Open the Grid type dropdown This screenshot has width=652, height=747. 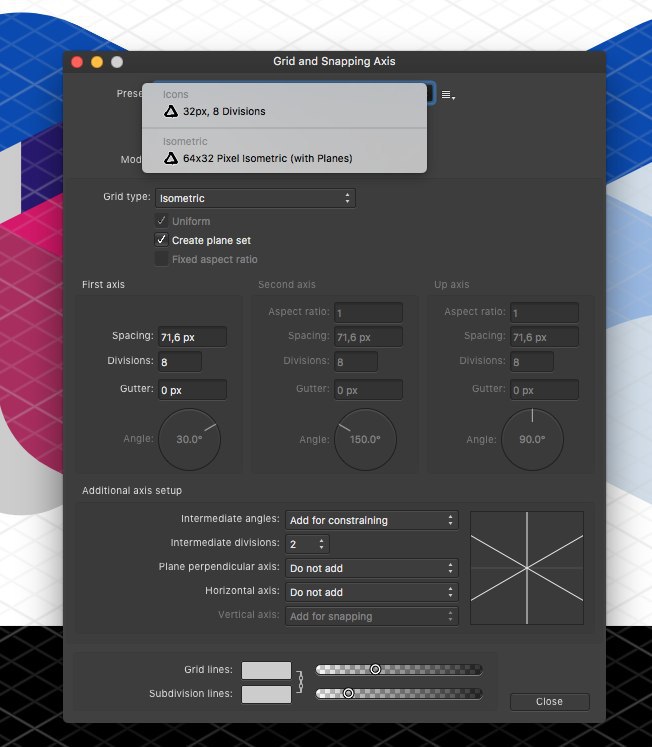pyautogui.click(x=255, y=198)
